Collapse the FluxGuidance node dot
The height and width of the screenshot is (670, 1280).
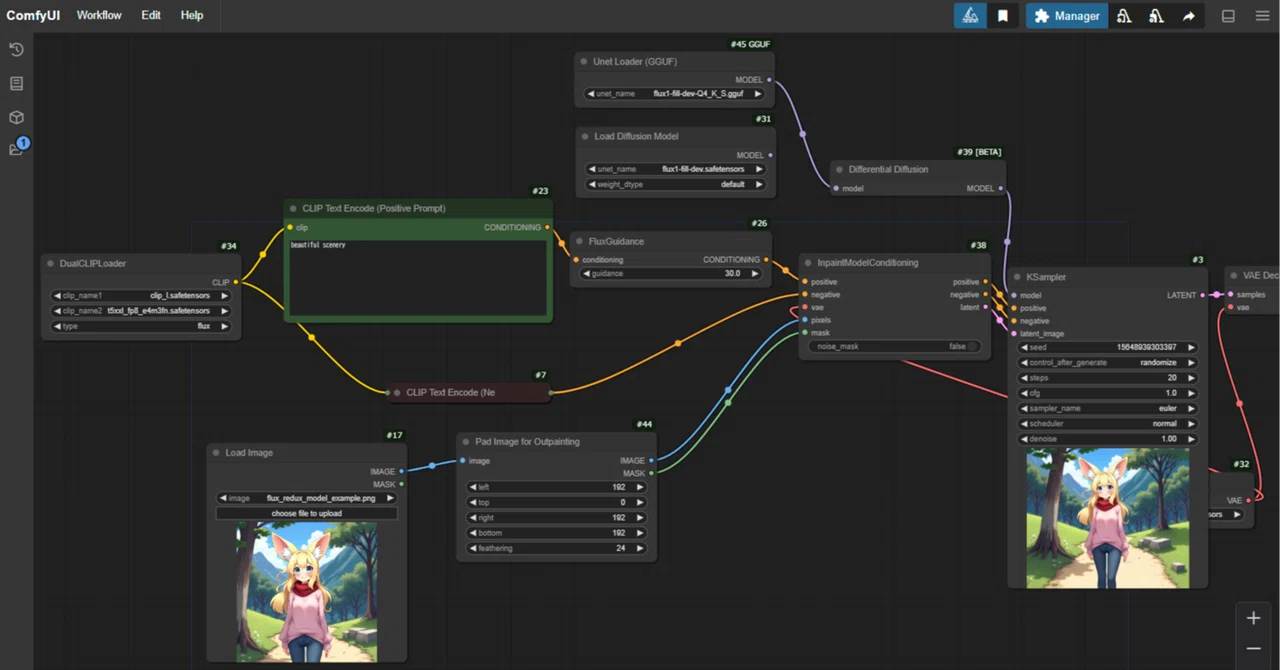tap(579, 242)
